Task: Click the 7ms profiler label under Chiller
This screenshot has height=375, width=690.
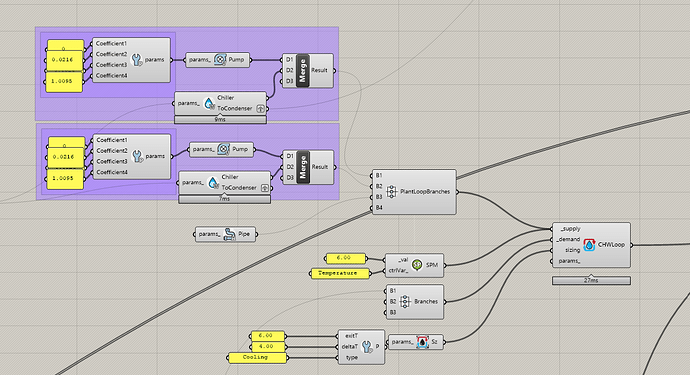Action: [224, 199]
